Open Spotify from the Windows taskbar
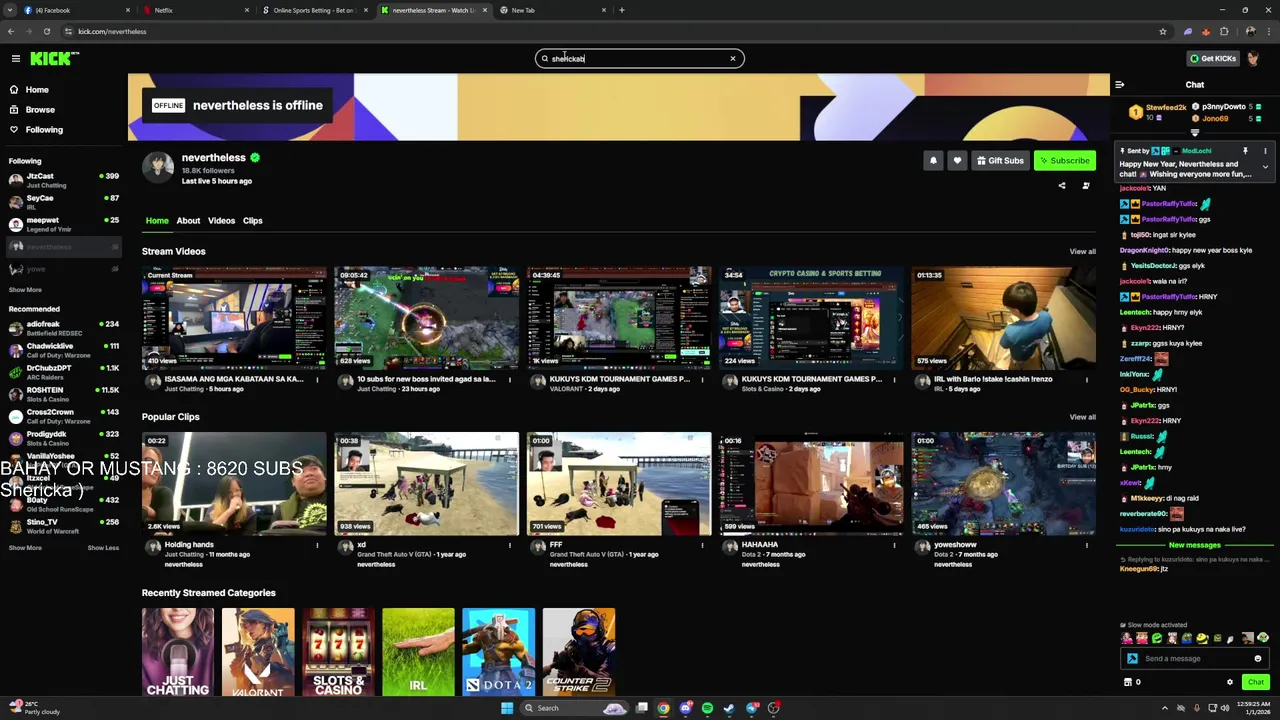 (707, 708)
